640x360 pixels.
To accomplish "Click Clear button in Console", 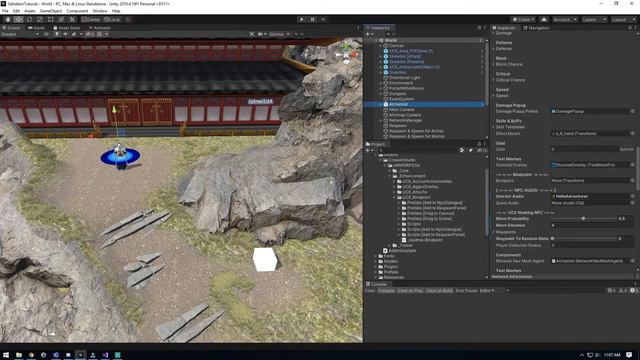I will point(370,291).
